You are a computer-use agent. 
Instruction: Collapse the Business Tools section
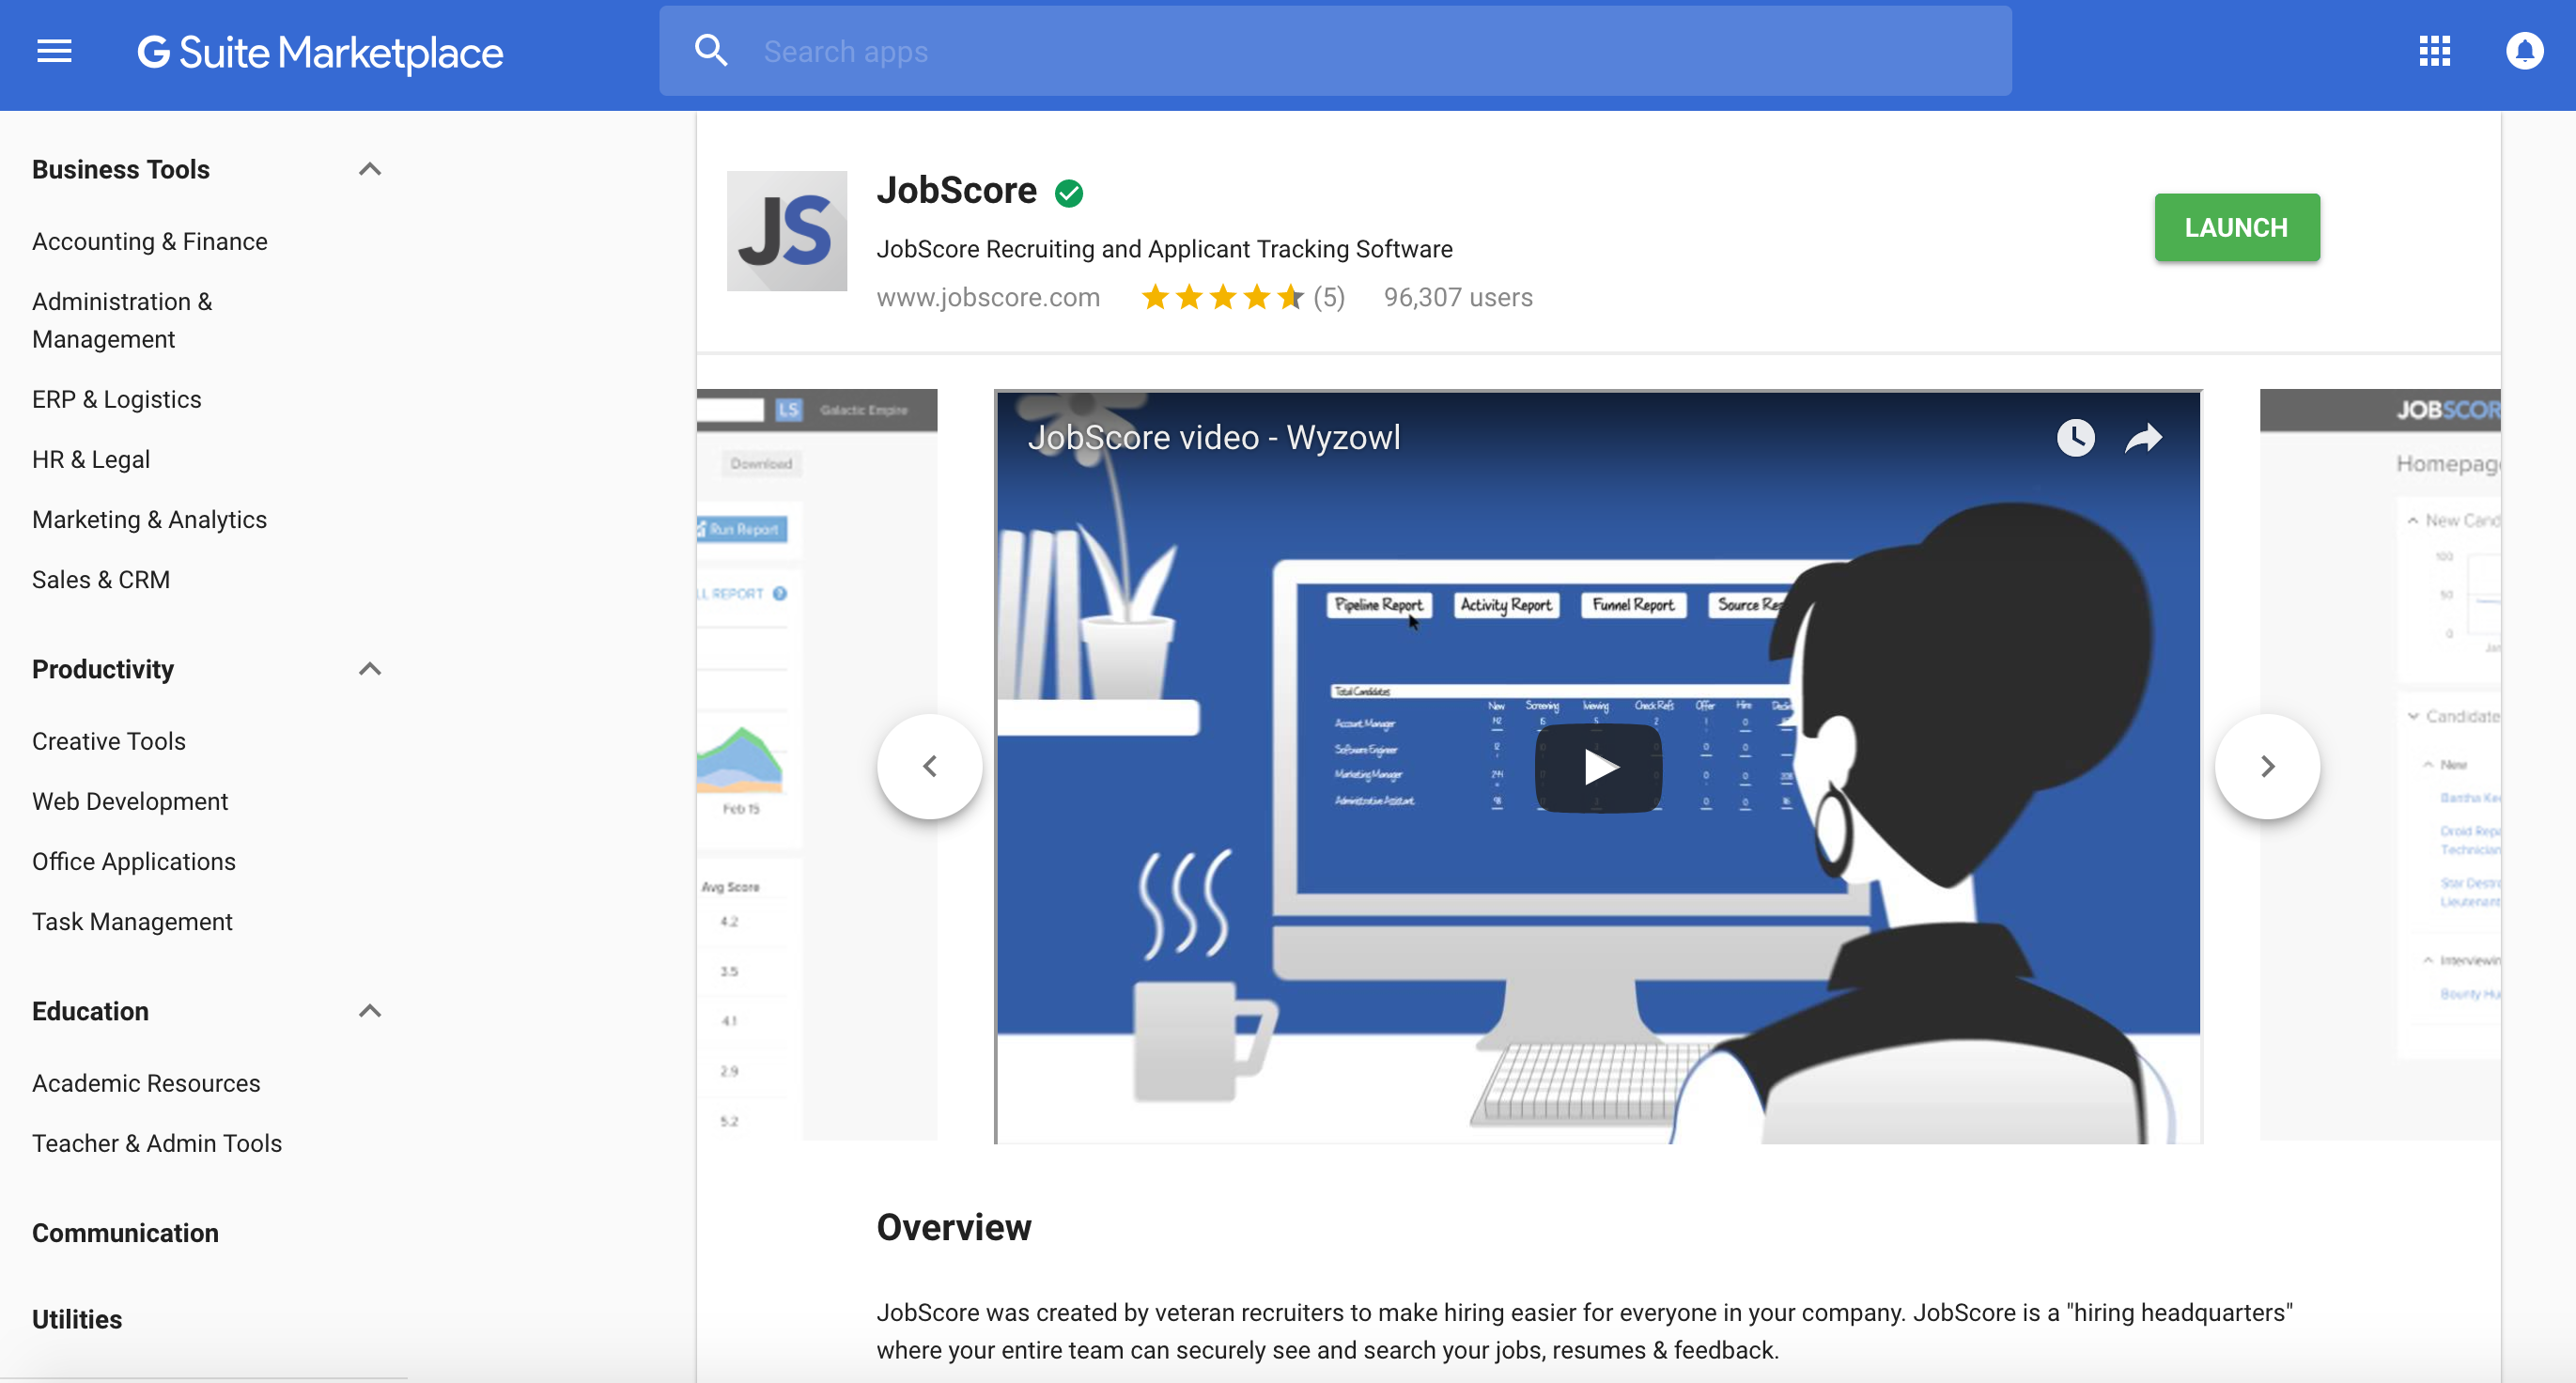pos(370,169)
